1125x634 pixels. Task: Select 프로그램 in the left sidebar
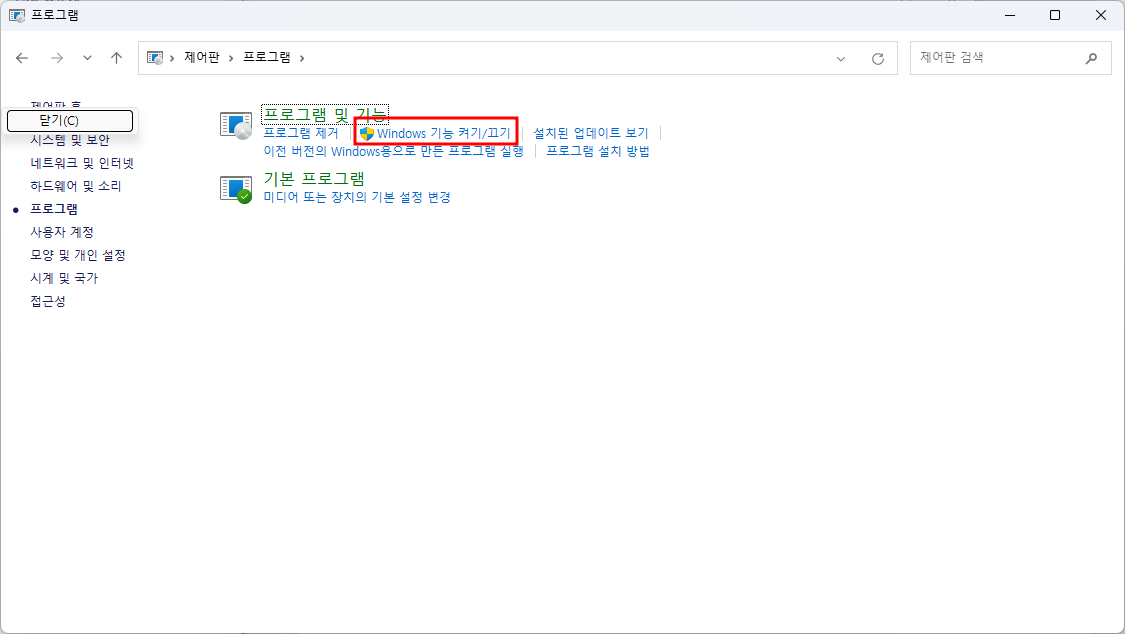click(54, 209)
